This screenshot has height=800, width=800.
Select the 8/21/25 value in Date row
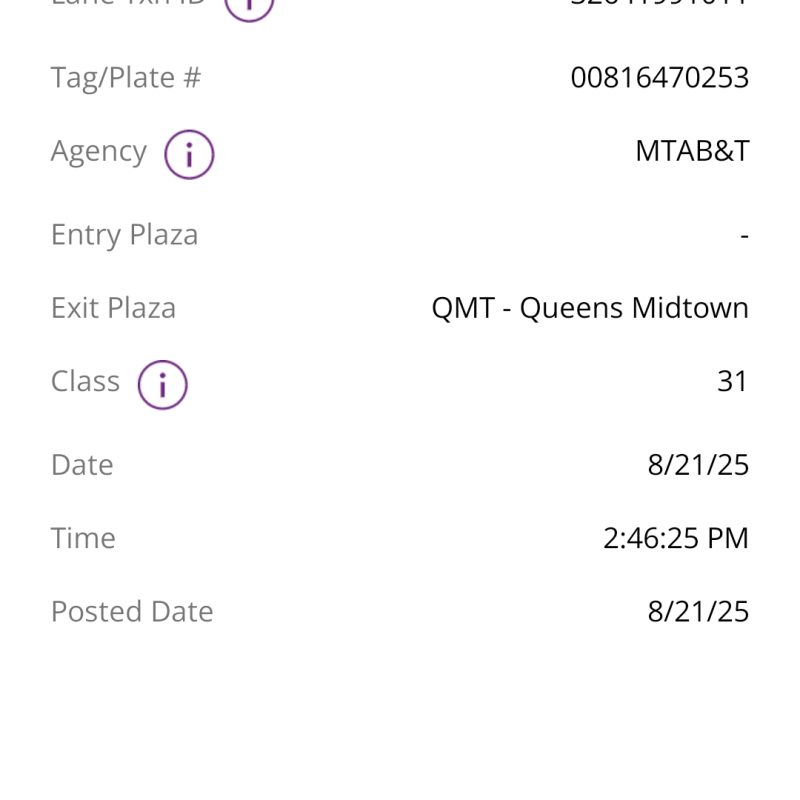coord(698,465)
